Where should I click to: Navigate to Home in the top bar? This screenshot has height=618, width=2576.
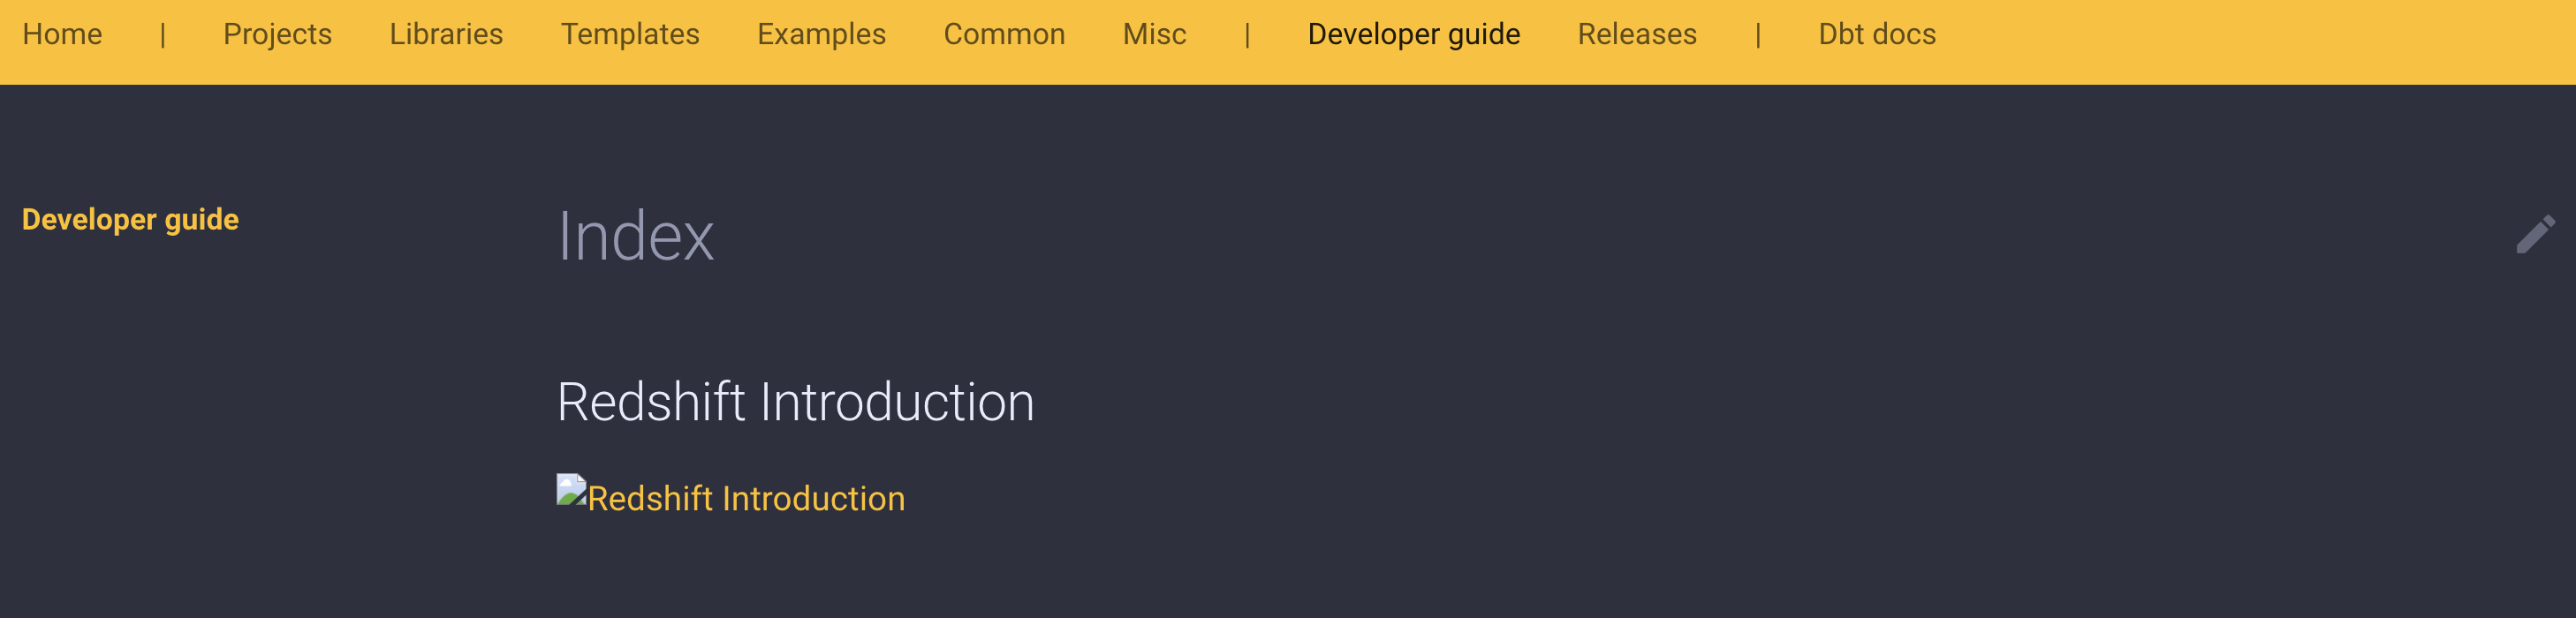[x=63, y=34]
